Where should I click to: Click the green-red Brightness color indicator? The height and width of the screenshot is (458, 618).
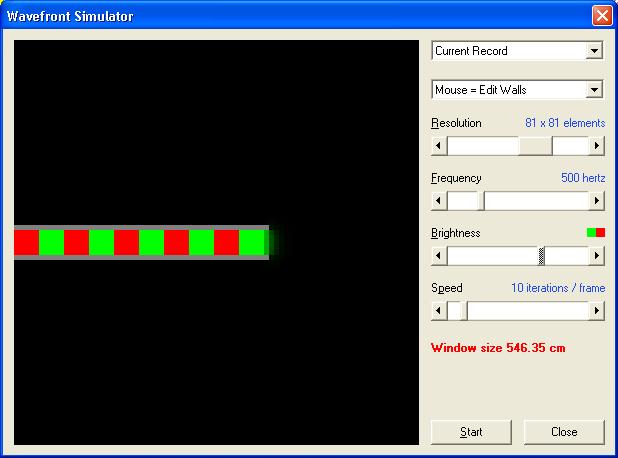(596, 233)
